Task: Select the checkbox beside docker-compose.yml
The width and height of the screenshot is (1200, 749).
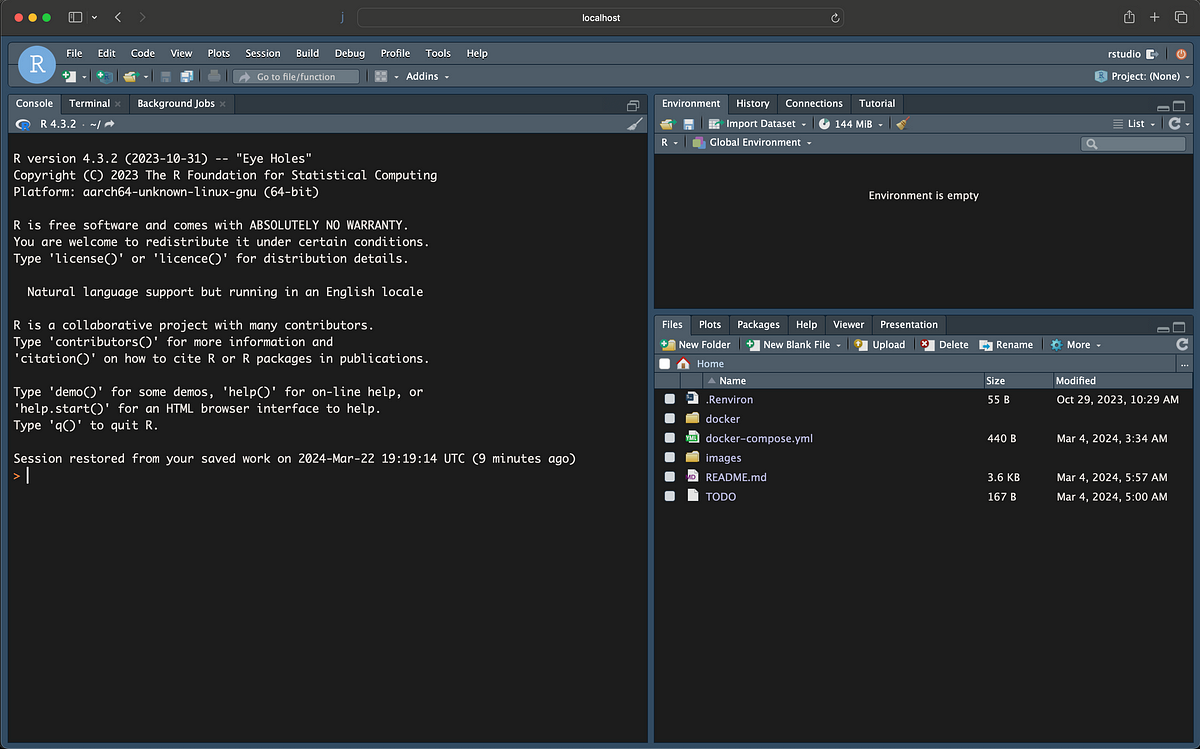Action: pos(669,438)
